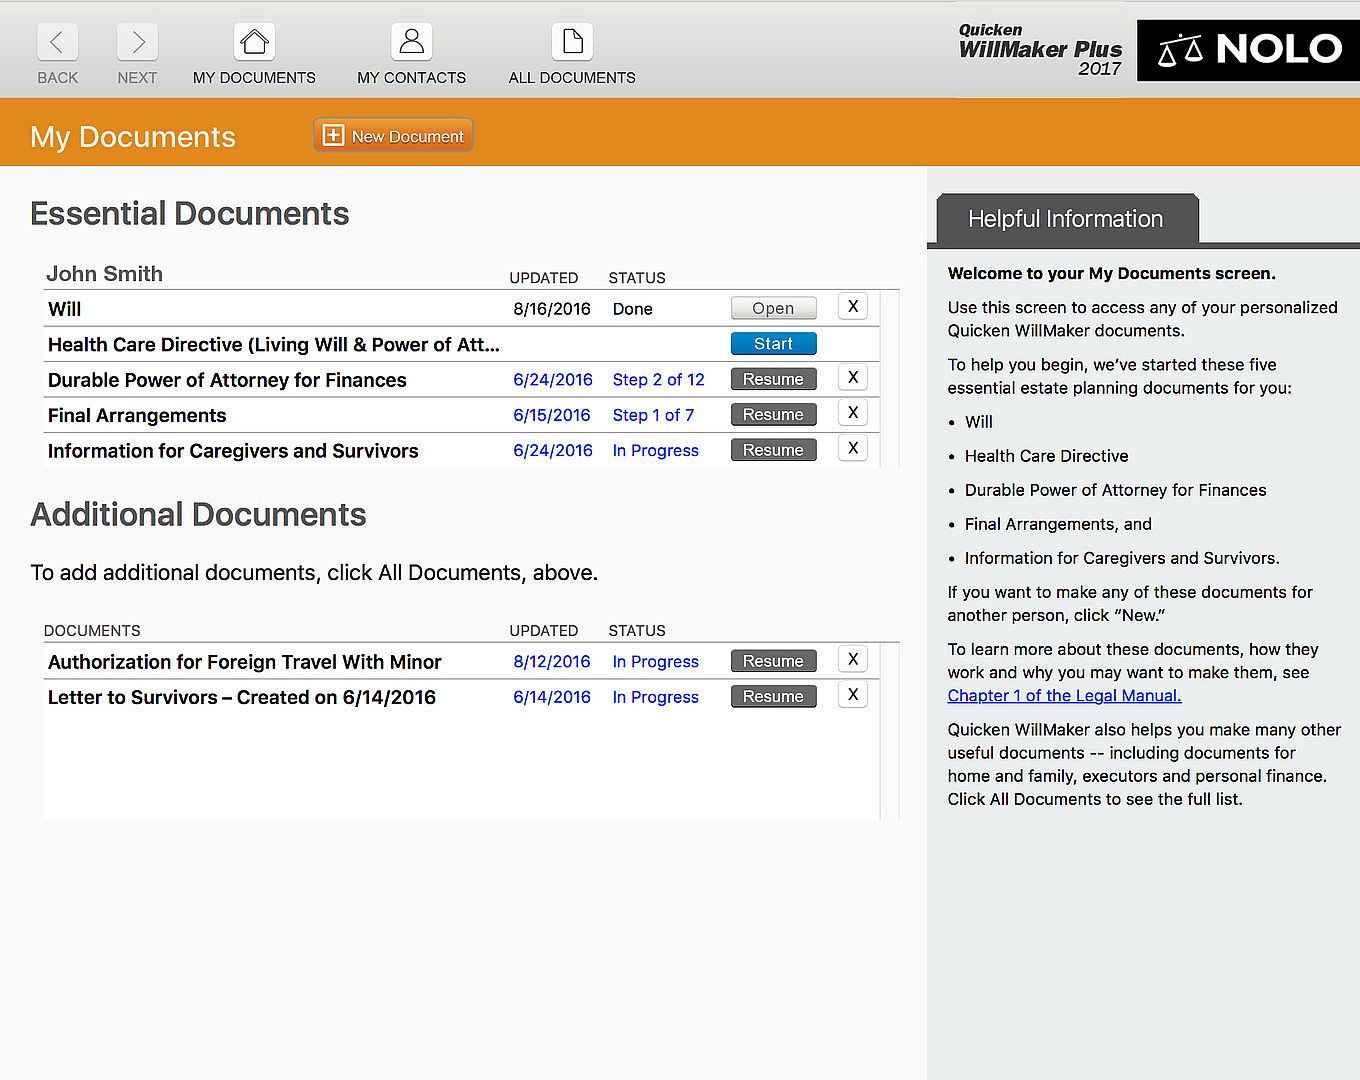Image resolution: width=1360 pixels, height=1080 pixels.
Task: Resume Durable Power of Attorney for Finances
Action: (x=773, y=379)
